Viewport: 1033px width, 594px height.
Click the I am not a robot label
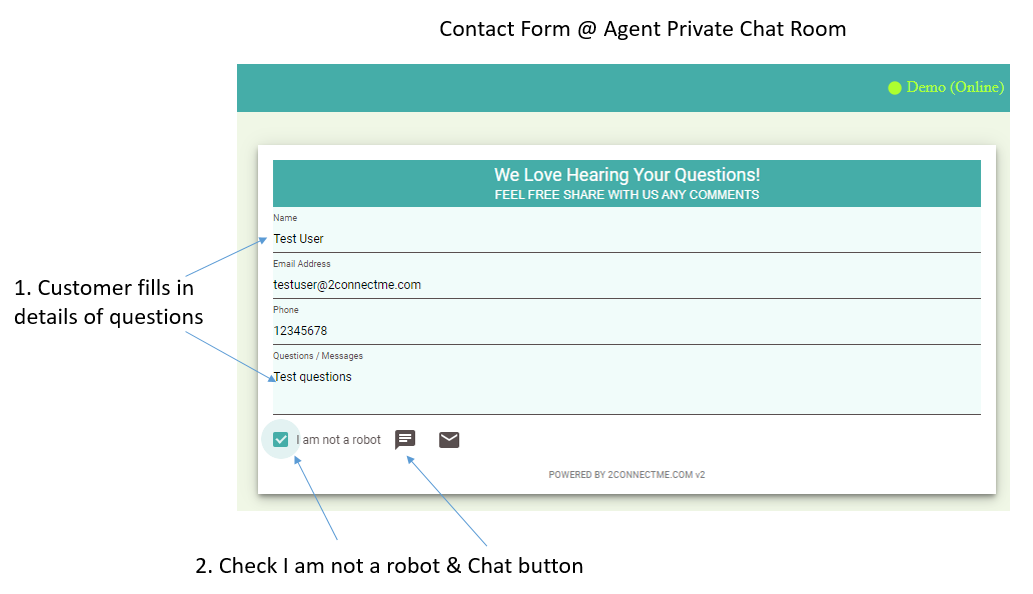339,439
